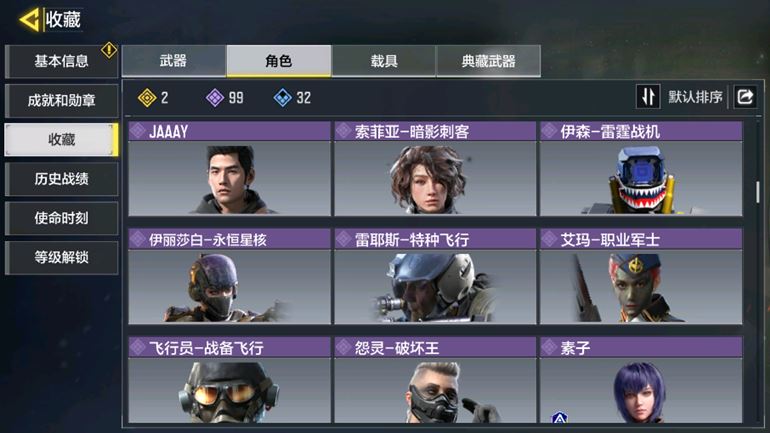
Task: Switch to the 载具 tab
Action: coord(384,61)
